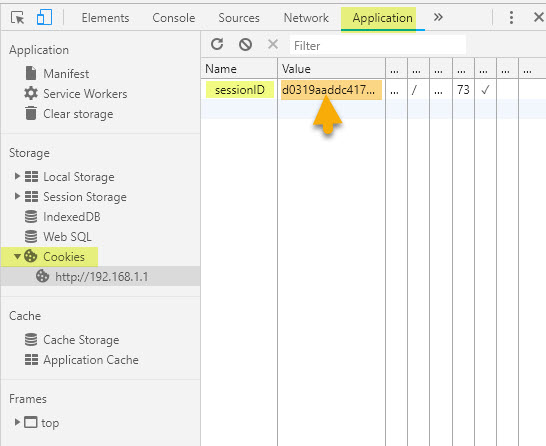Viewport: 546px width, 446px height.
Task: Open the Elements tab
Action: (105, 18)
